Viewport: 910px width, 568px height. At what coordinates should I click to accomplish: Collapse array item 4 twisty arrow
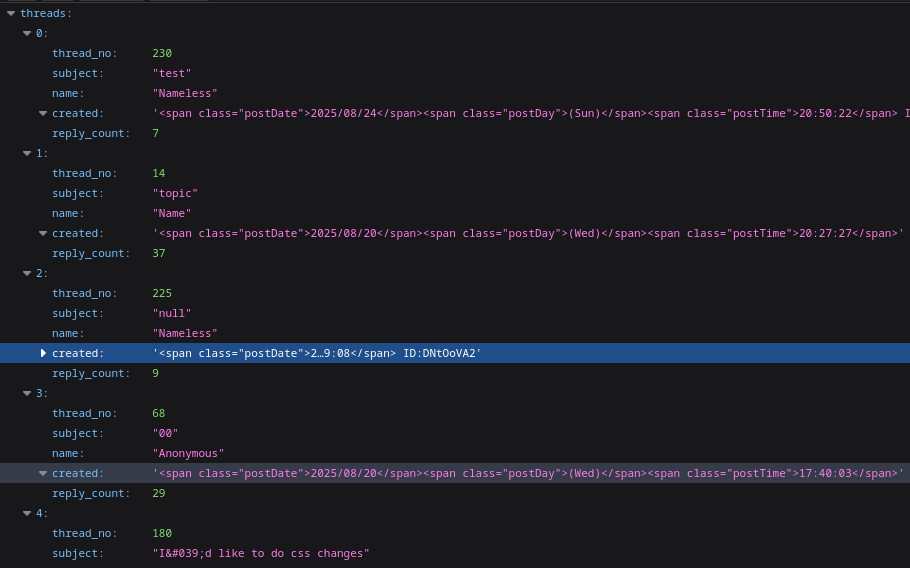[27, 513]
